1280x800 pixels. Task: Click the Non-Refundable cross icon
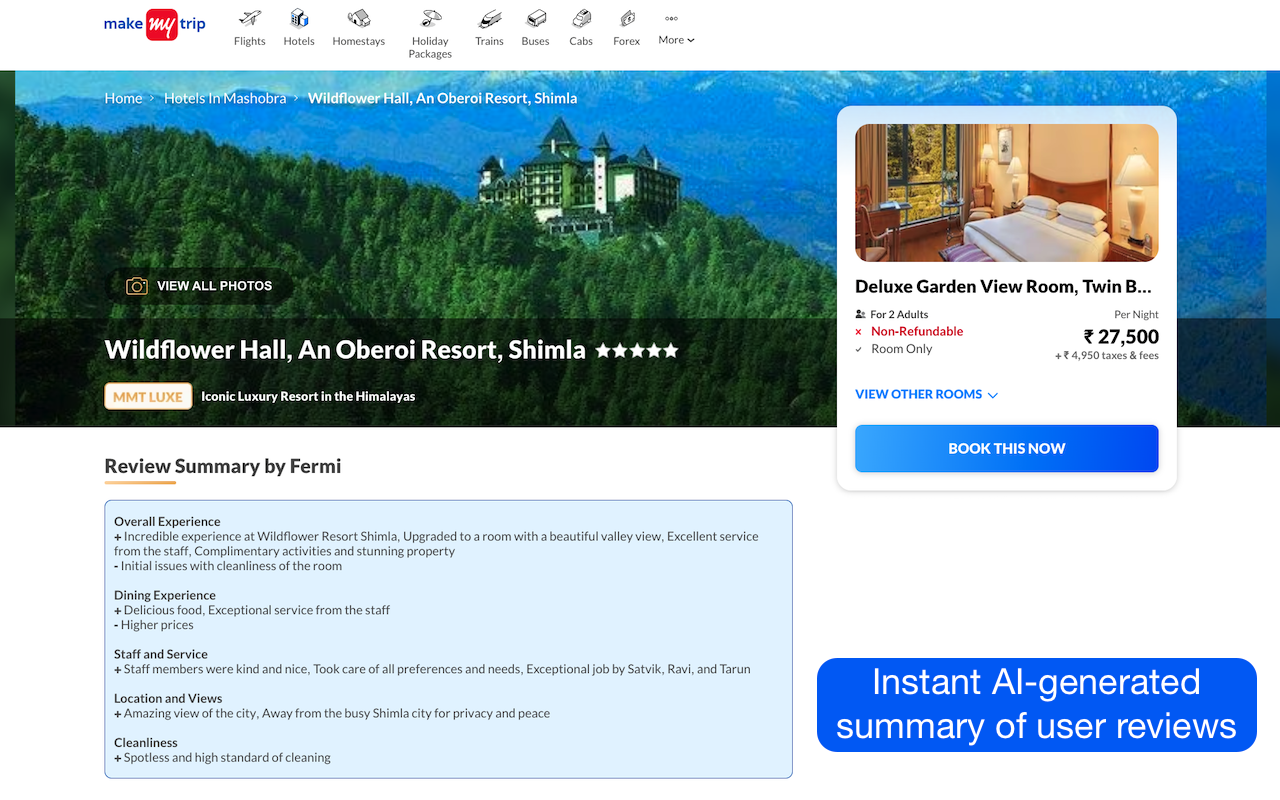click(859, 332)
